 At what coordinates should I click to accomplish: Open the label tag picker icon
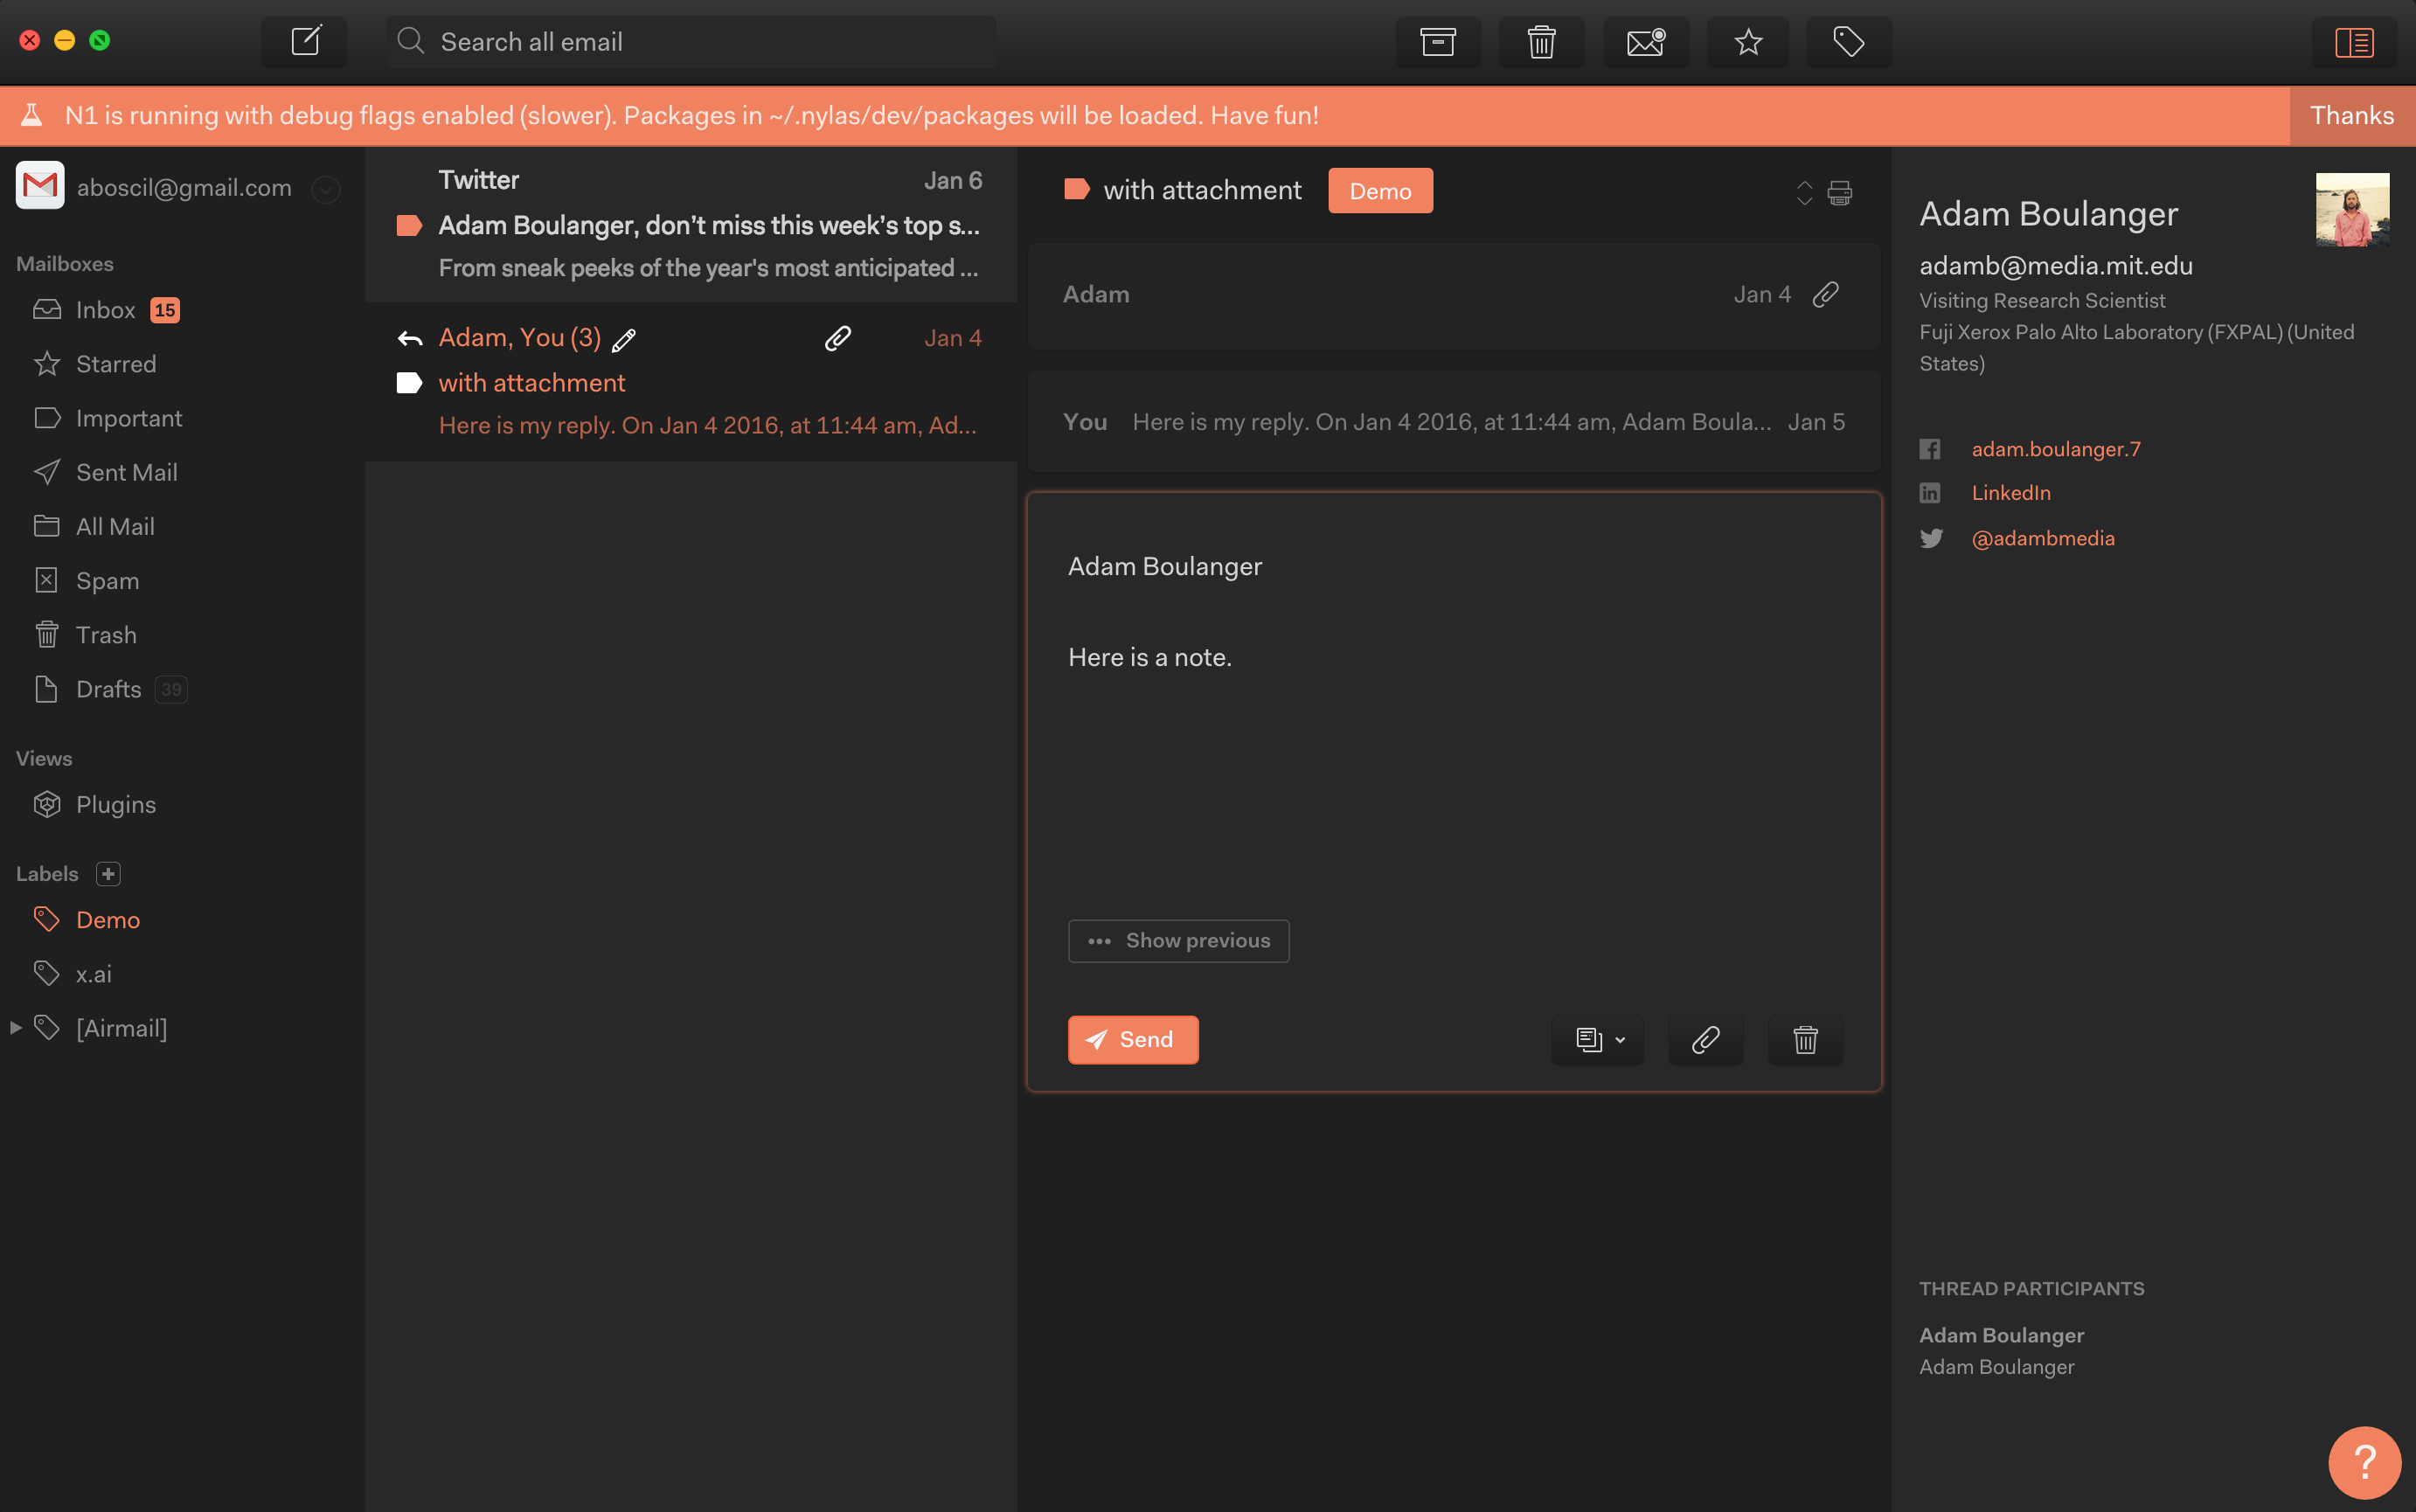click(x=1848, y=42)
